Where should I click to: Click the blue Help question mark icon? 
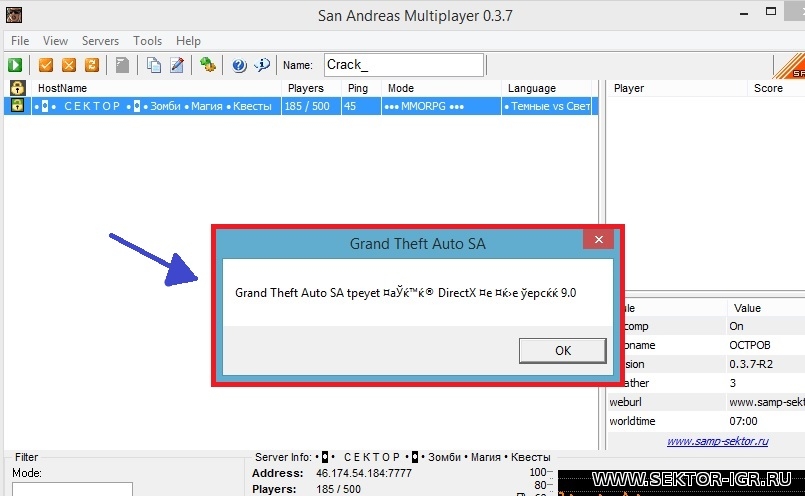click(239, 65)
